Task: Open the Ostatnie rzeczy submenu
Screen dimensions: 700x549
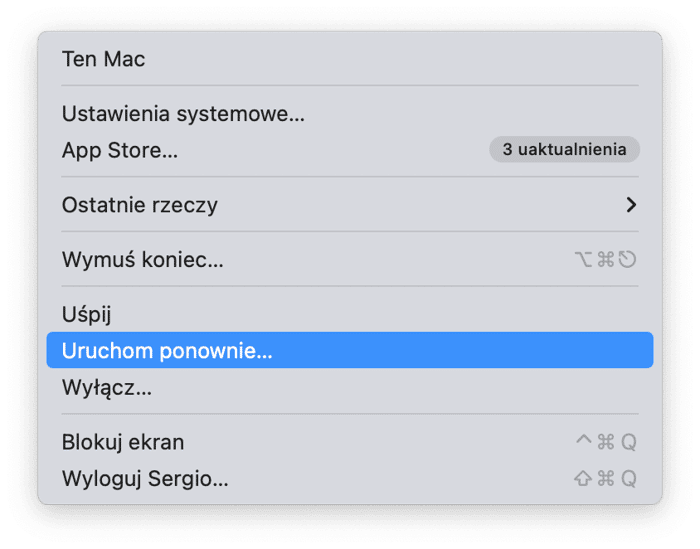Action: [x=350, y=205]
